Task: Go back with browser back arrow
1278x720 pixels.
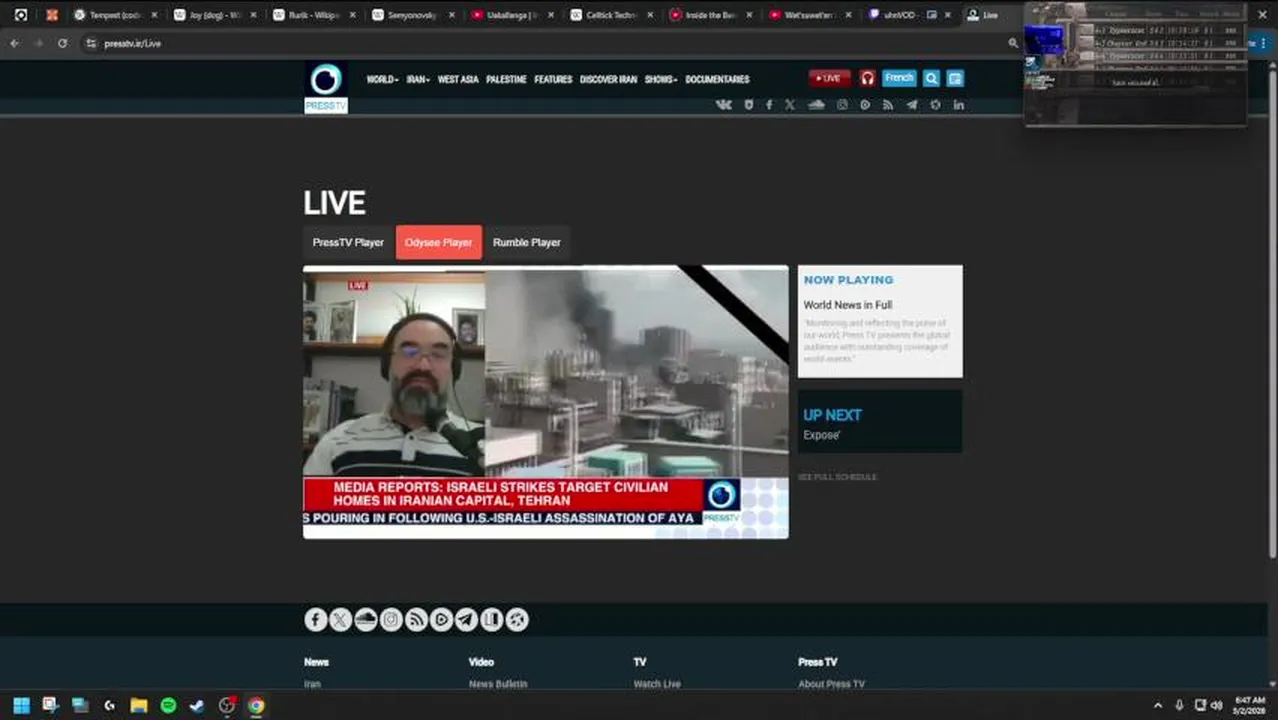Action: 14,43
